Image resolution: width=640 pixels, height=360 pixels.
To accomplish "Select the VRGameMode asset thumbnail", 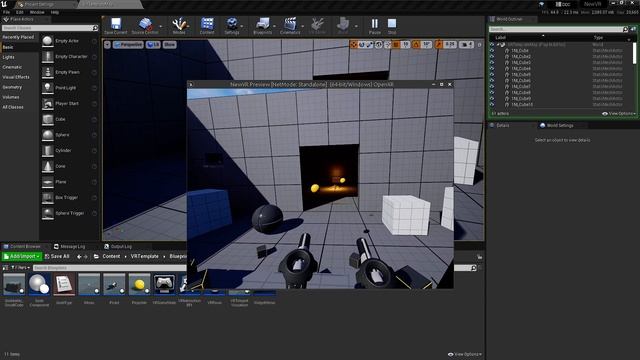I will (x=164, y=285).
